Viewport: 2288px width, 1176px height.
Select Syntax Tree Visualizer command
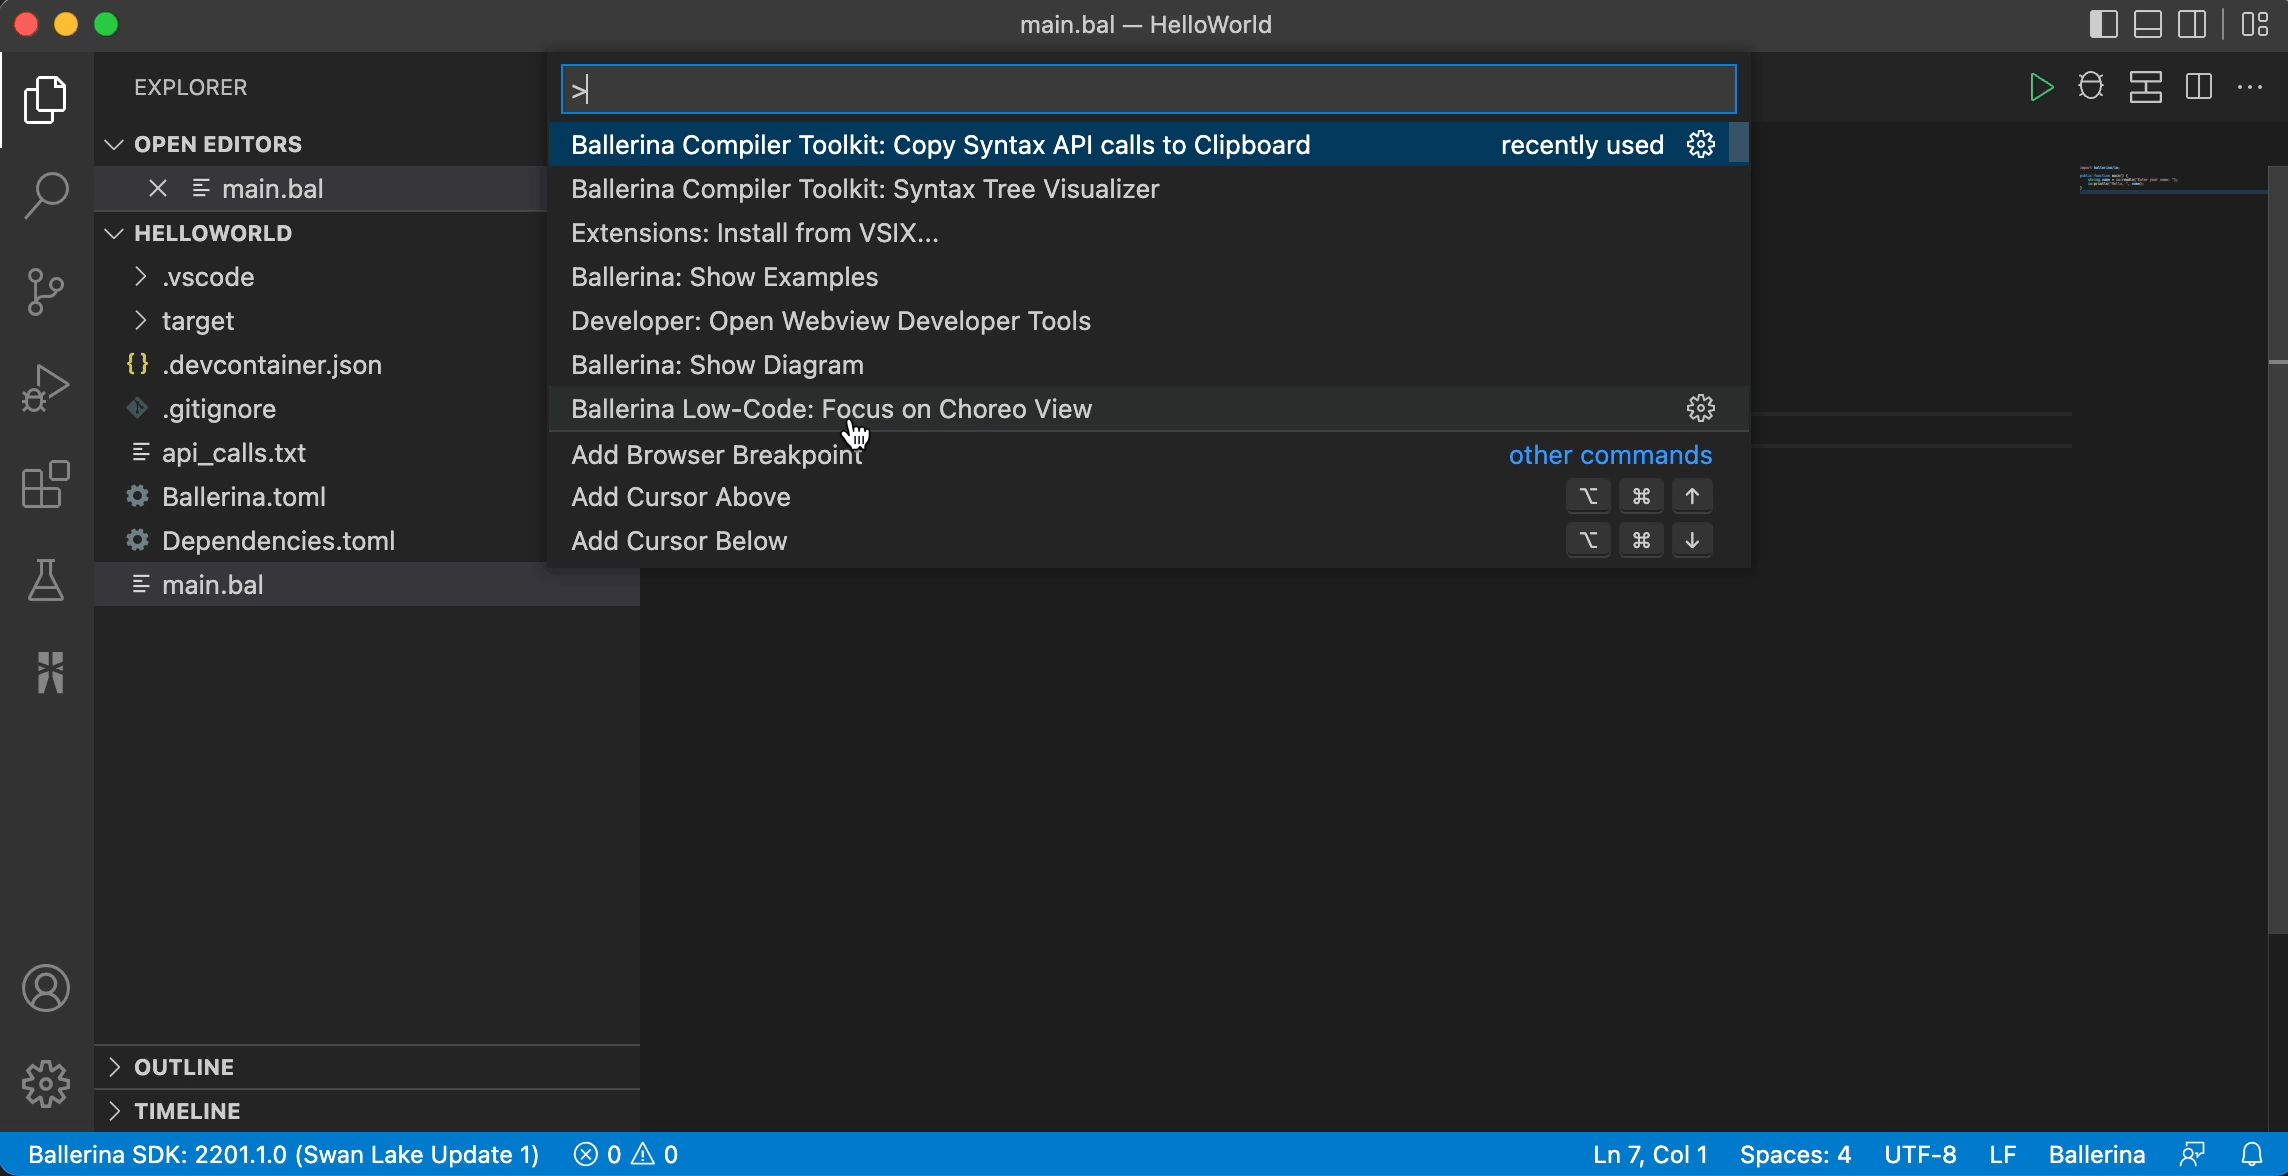865,189
